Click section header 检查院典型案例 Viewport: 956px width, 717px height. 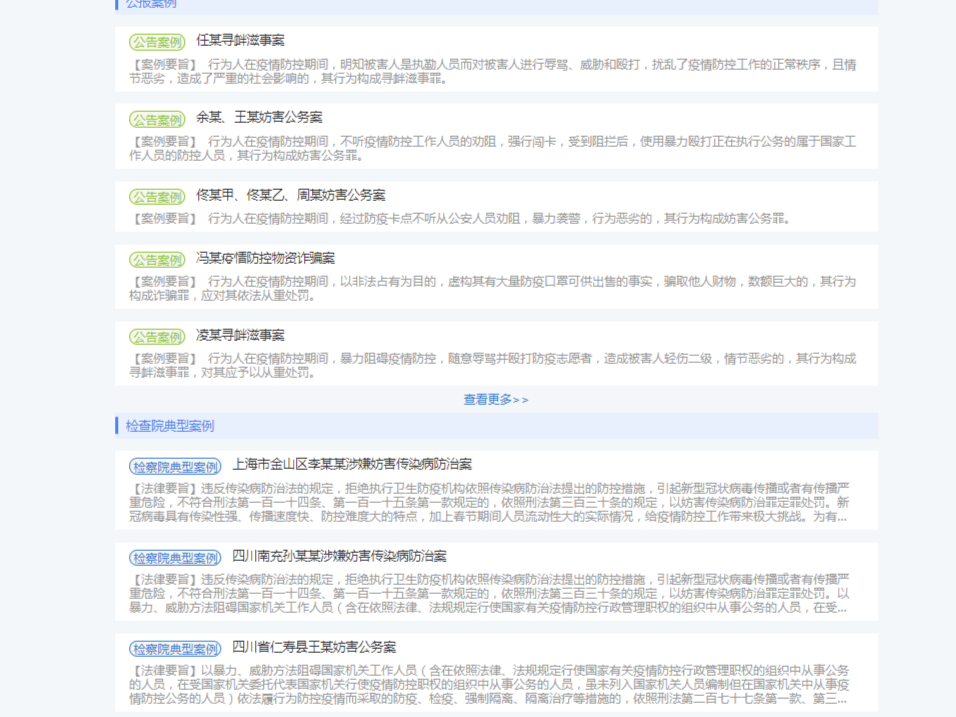[169, 426]
